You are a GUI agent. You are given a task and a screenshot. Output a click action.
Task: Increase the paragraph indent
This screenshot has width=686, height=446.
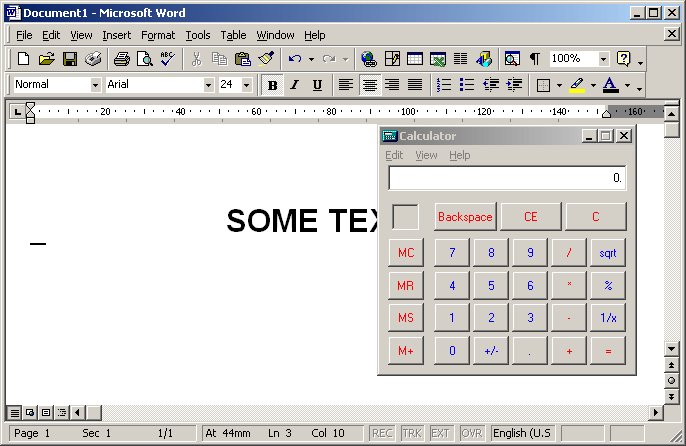tap(514, 85)
